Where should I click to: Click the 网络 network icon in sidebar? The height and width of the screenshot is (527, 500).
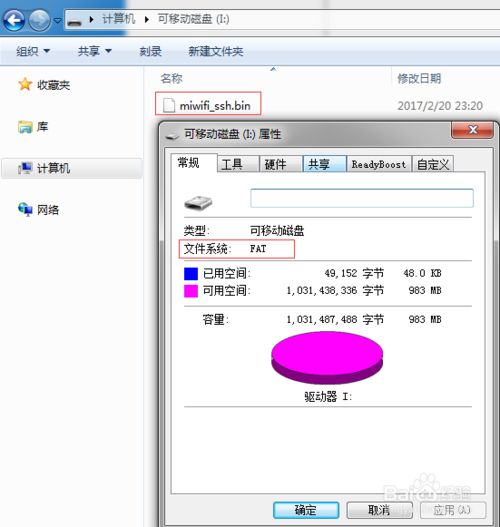point(25,209)
